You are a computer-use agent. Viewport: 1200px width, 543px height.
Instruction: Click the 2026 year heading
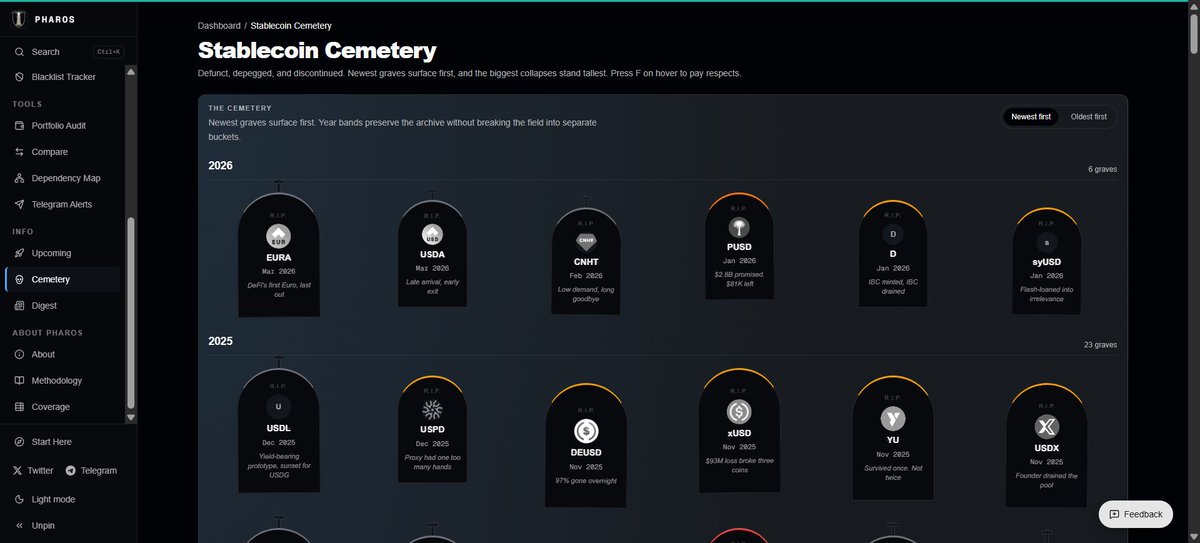point(220,165)
